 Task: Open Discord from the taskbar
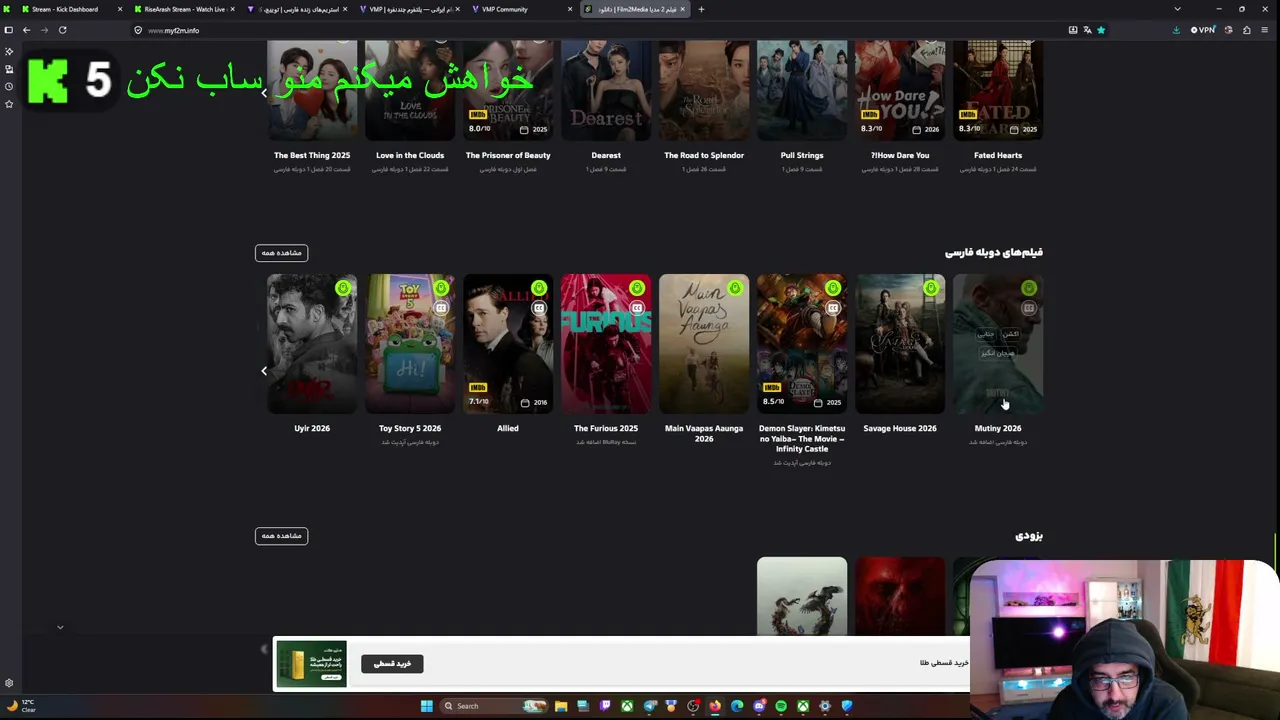pos(759,706)
